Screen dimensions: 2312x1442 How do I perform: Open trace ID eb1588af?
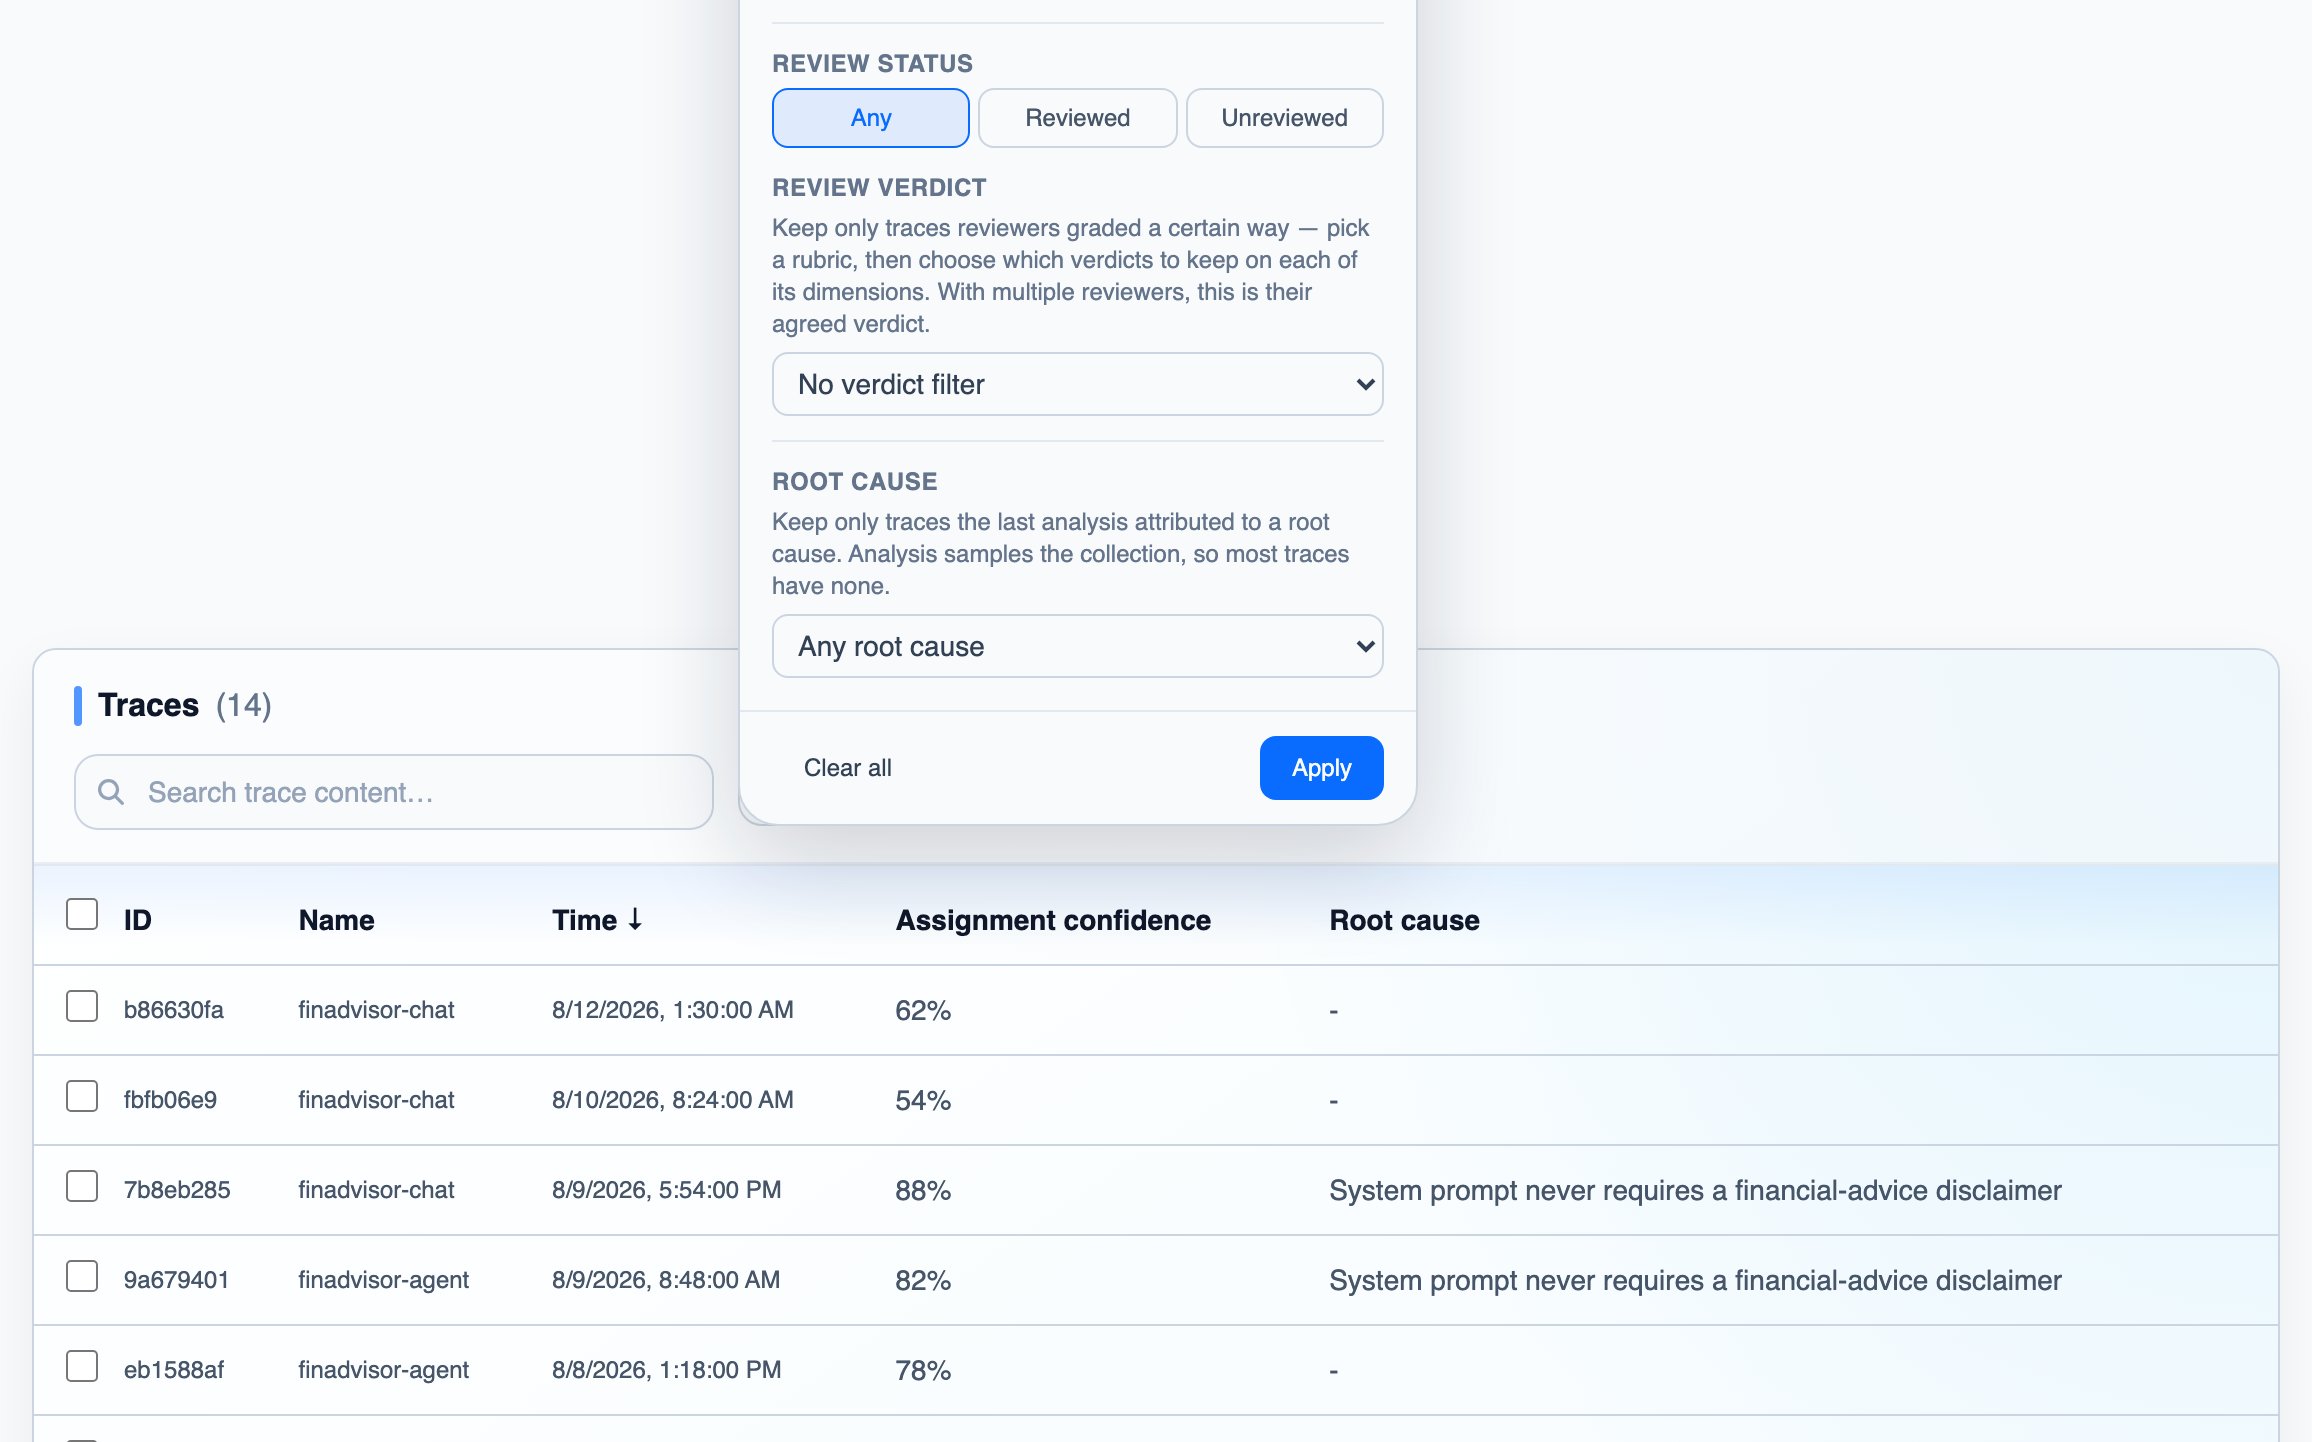pos(174,1370)
